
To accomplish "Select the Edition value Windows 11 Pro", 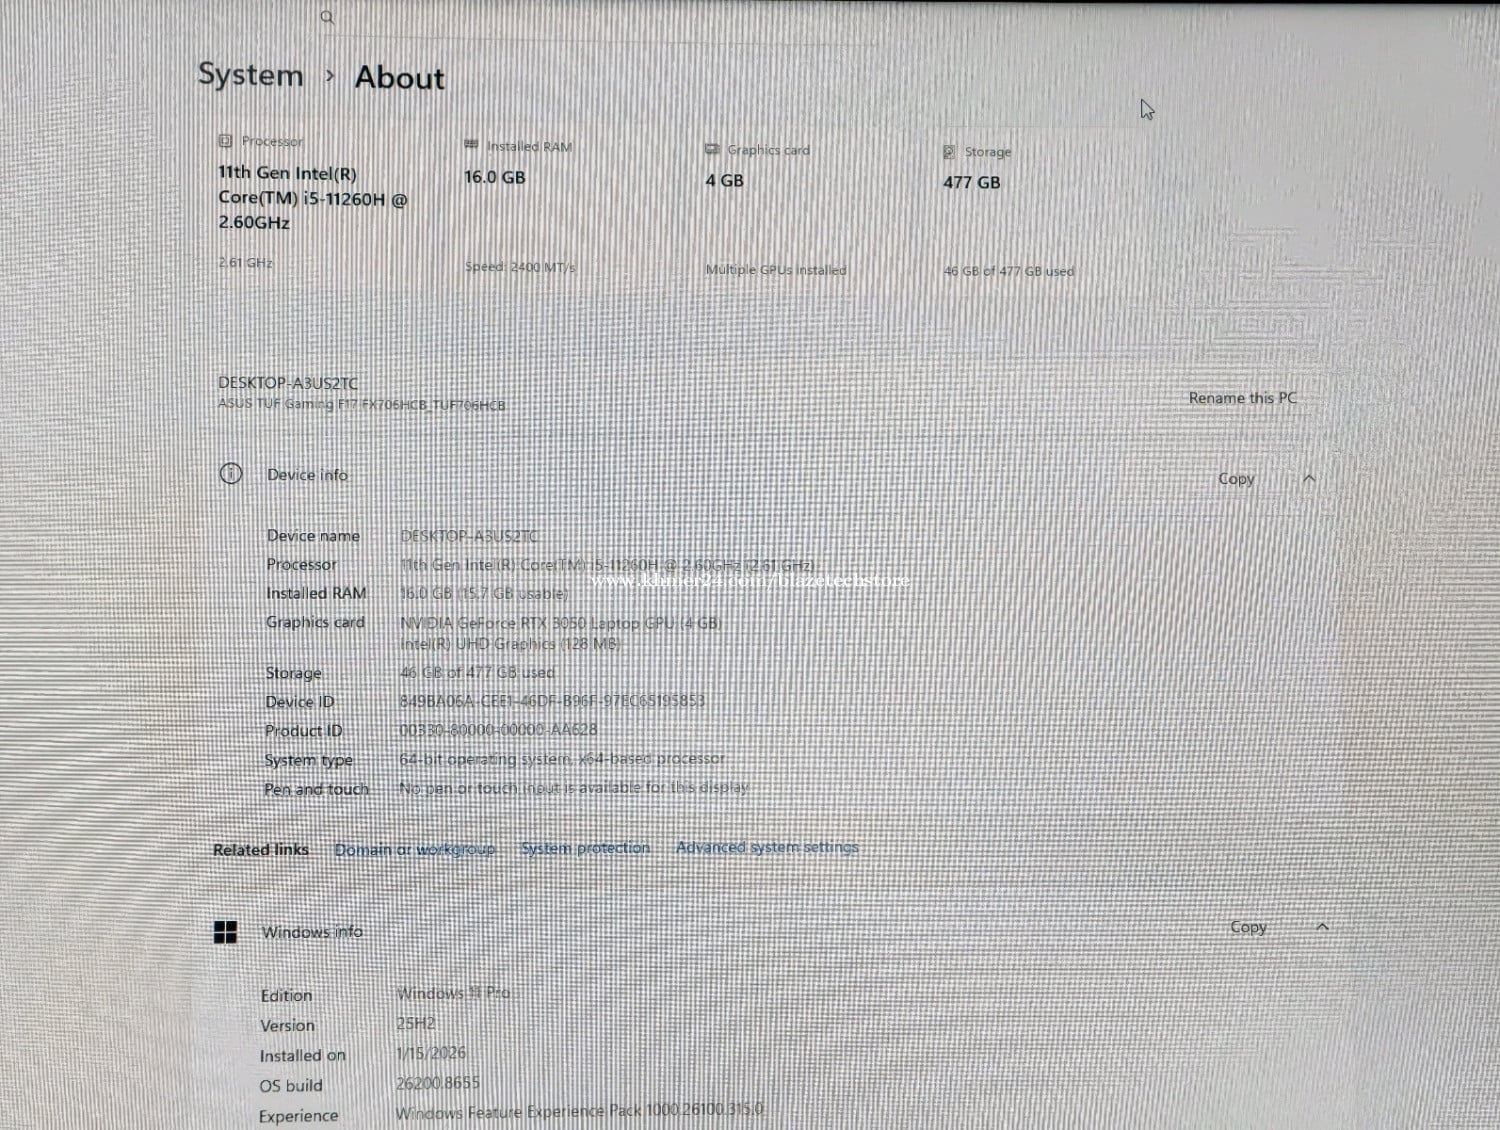I will [453, 993].
